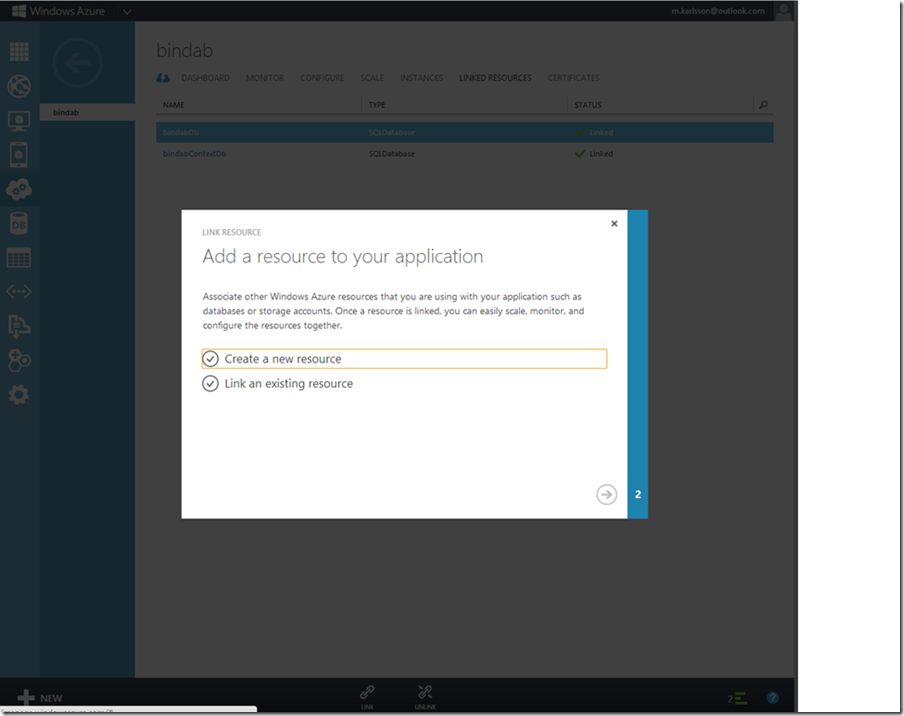This screenshot has height=716, width=904.
Task: Choose Link an existing resource option
Action: click(x=277, y=383)
